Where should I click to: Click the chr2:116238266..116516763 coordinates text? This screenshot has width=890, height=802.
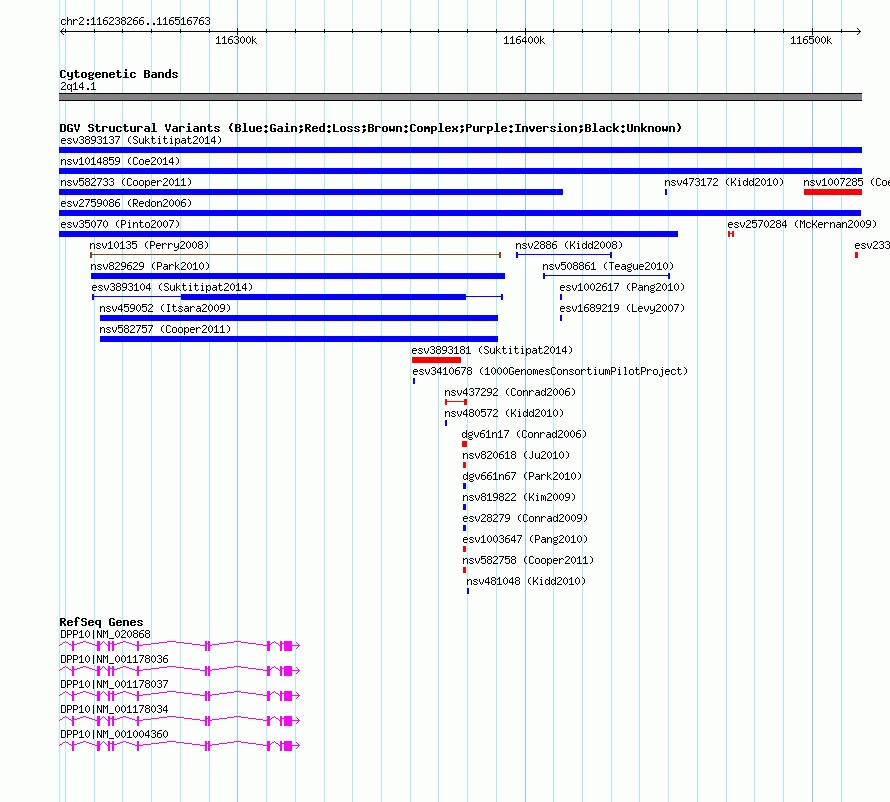pyautogui.click(x=135, y=21)
